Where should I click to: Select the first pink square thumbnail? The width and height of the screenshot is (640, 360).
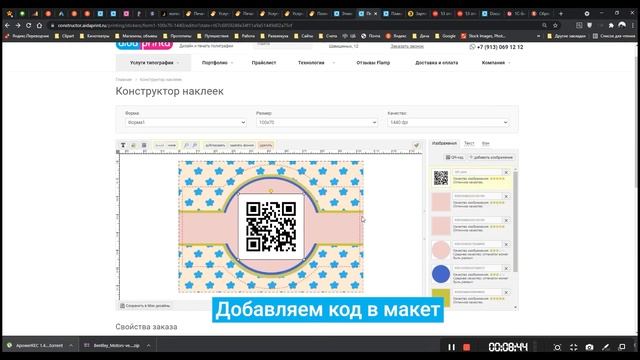click(x=441, y=202)
